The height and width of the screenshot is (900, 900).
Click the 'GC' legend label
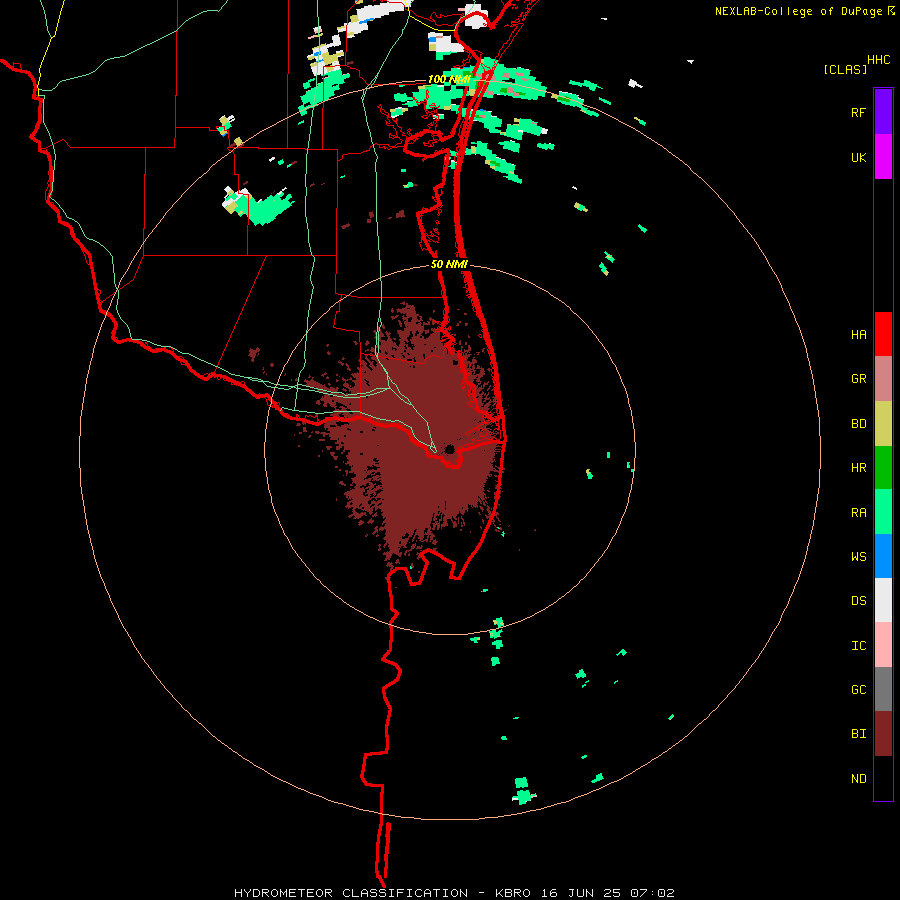click(858, 690)
